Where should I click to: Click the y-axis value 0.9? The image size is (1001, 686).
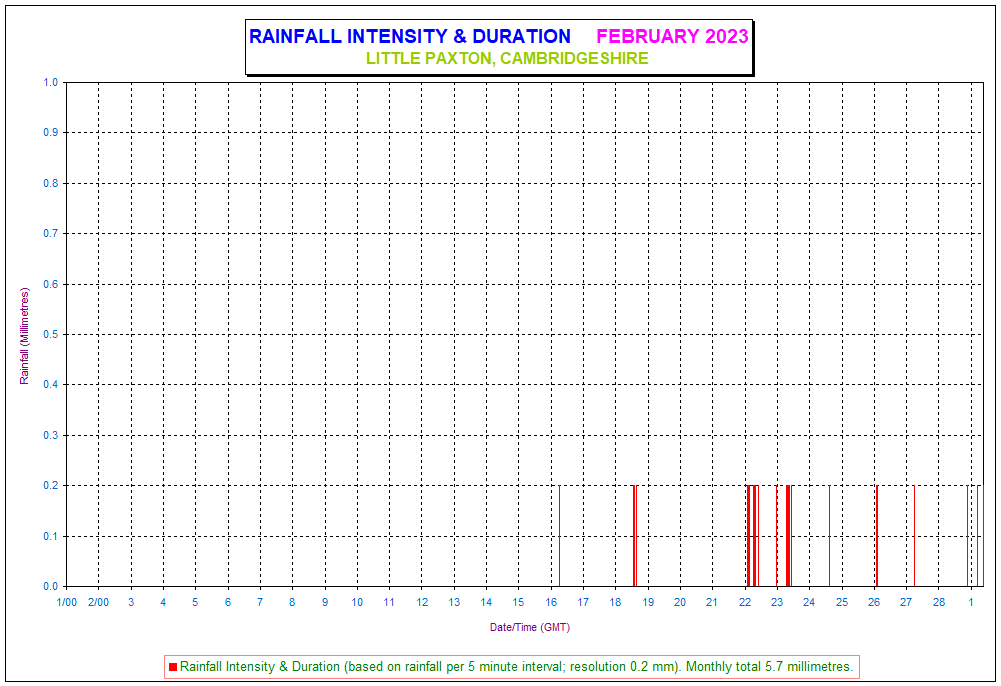coord(50,133)
